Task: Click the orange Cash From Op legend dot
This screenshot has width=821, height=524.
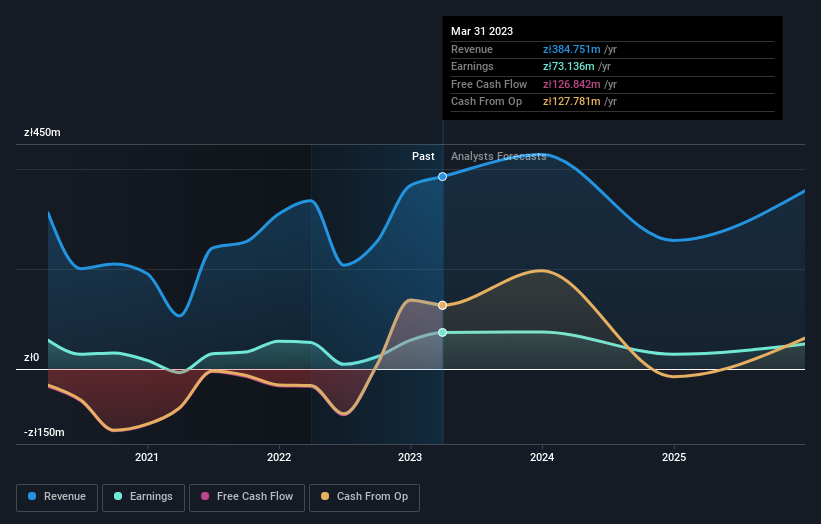Action: (x=325, y=496)
